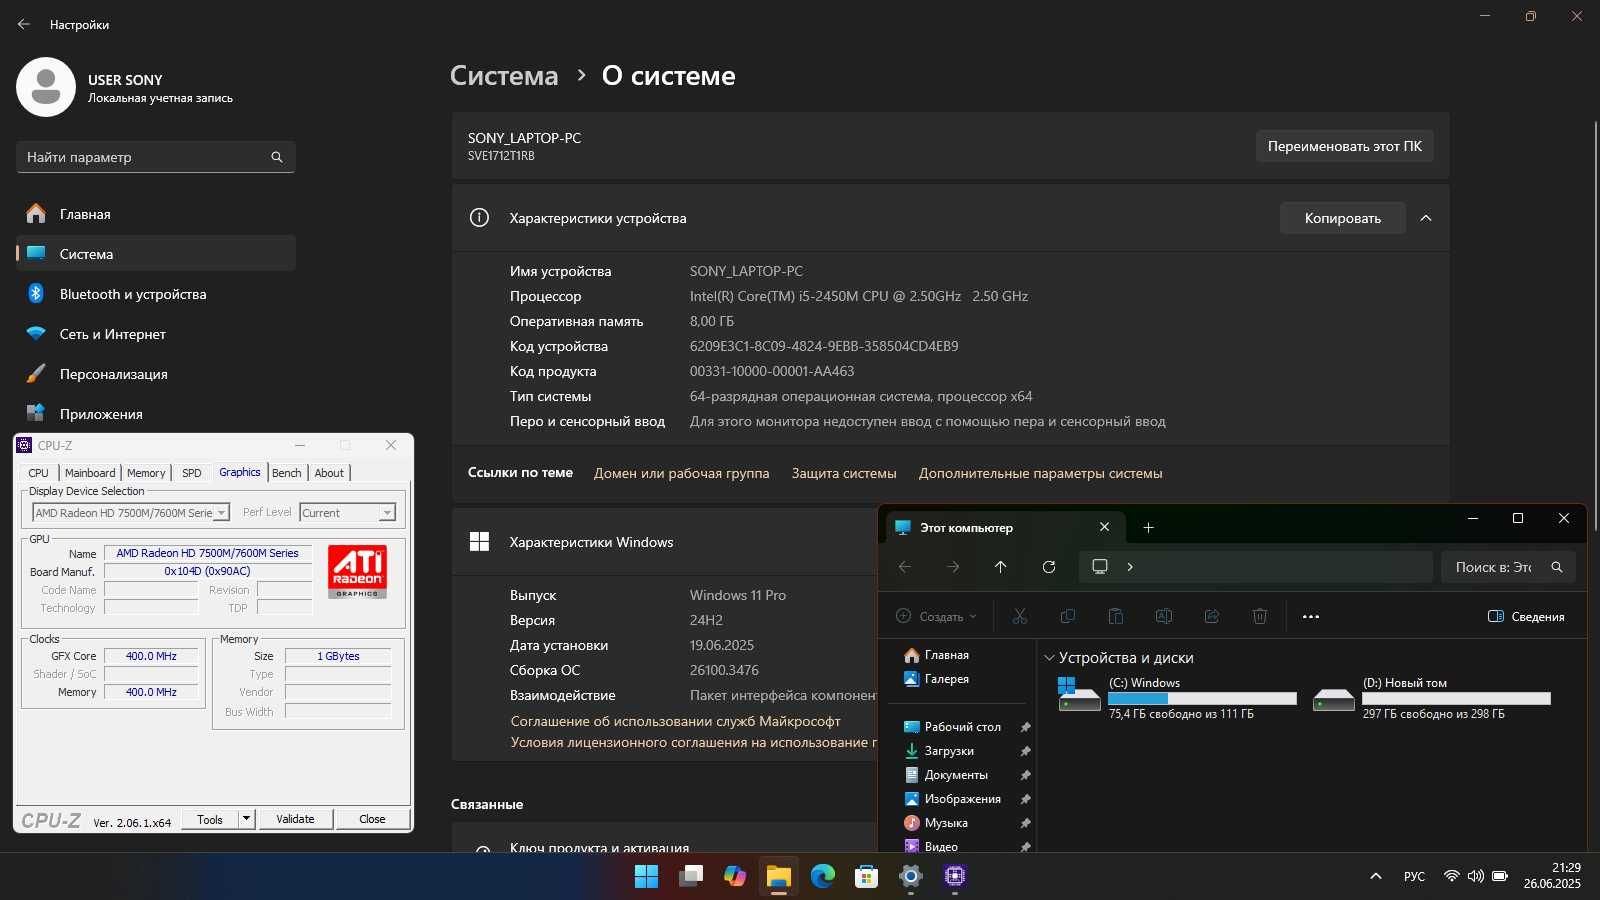Viewport: 1600px width, 900px height.
Task: Click Cut scissors icon in Explorer toolbar
Action: click(1020, 616)
